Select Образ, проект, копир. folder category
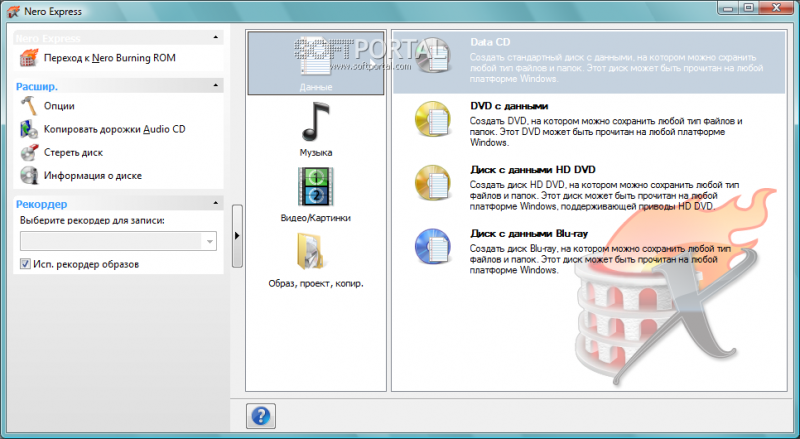This screenshot has width=800, height=439. tap(310, 252)
